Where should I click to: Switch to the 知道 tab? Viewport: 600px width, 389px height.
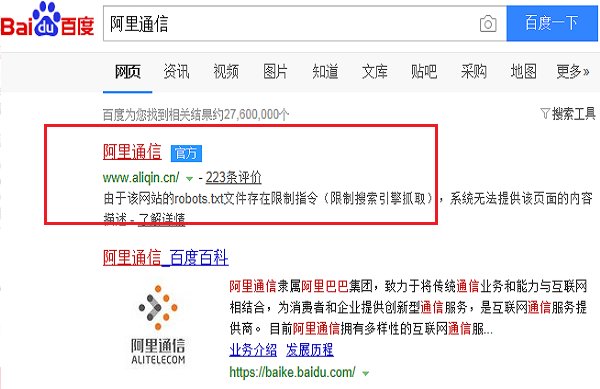point(325,72)
